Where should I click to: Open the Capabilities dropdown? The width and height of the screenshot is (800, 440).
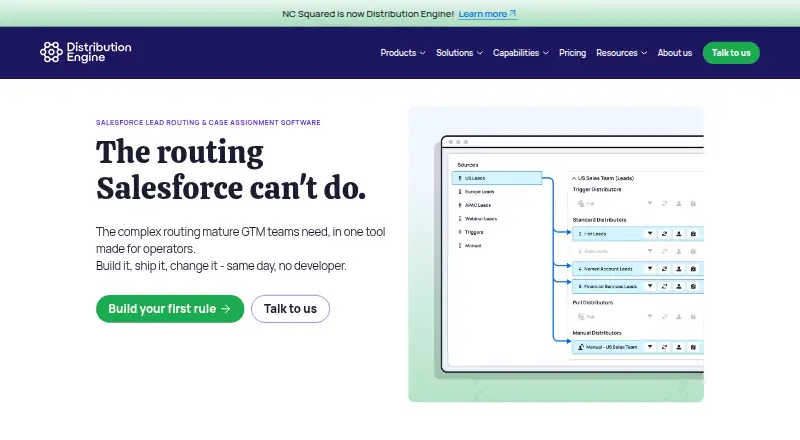pyautogui.click(x=520, y=53)
